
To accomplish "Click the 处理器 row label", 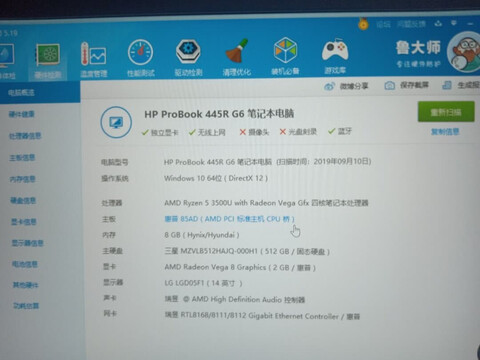I will click(x=112, y=203).
